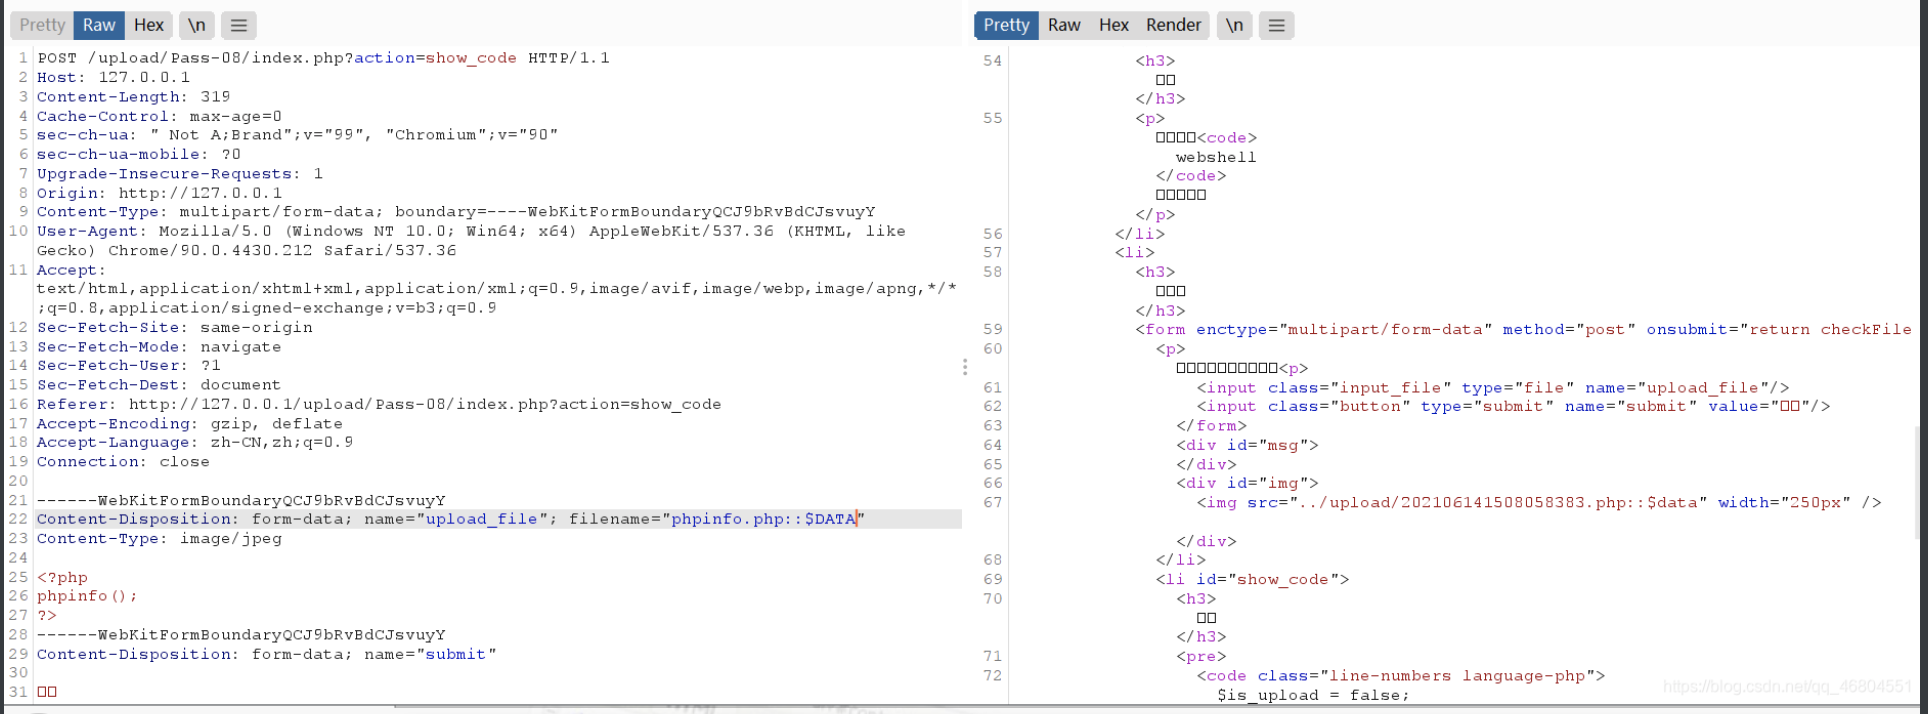Click the '<pre>' tag line in response
The image size is (1928, 714).
(1201, 656)
